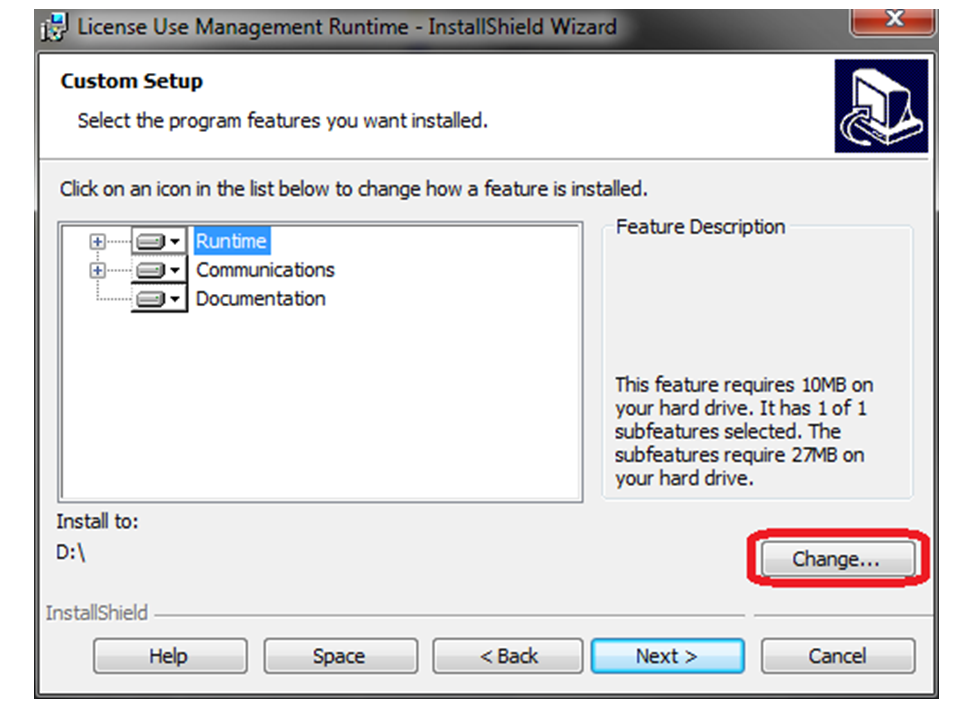This screenshot has width=960, height=720.
Task: Close the InstallShield Wizard window
Action: (x=893, y=20)
